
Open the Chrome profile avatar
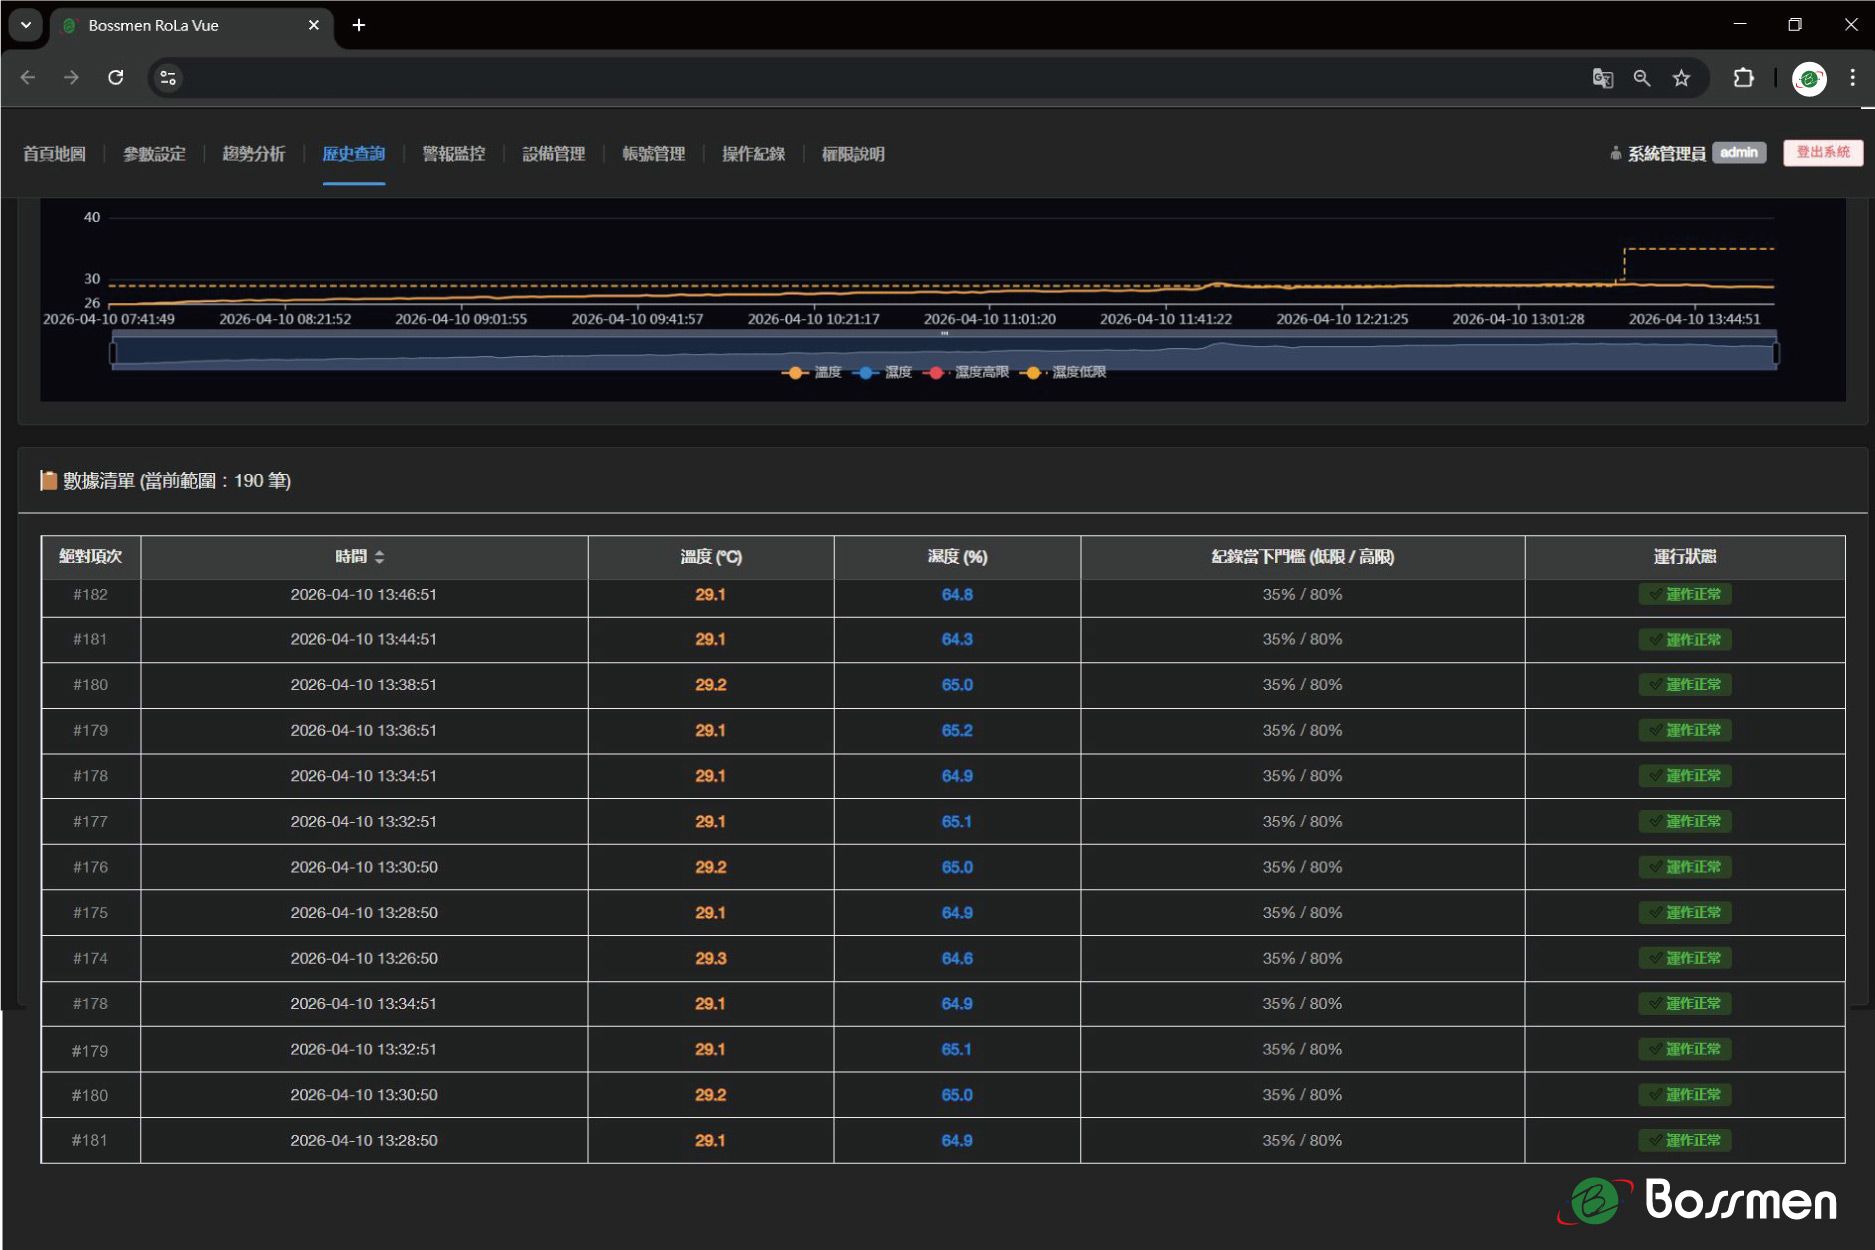pyautogui.click(x=1809, y=78)
